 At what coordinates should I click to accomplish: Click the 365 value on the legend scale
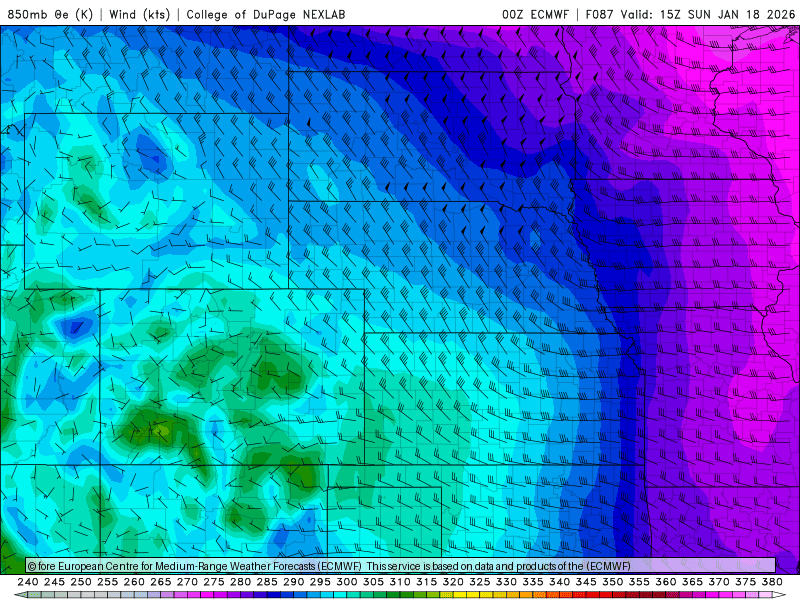(x=692, y=582)
